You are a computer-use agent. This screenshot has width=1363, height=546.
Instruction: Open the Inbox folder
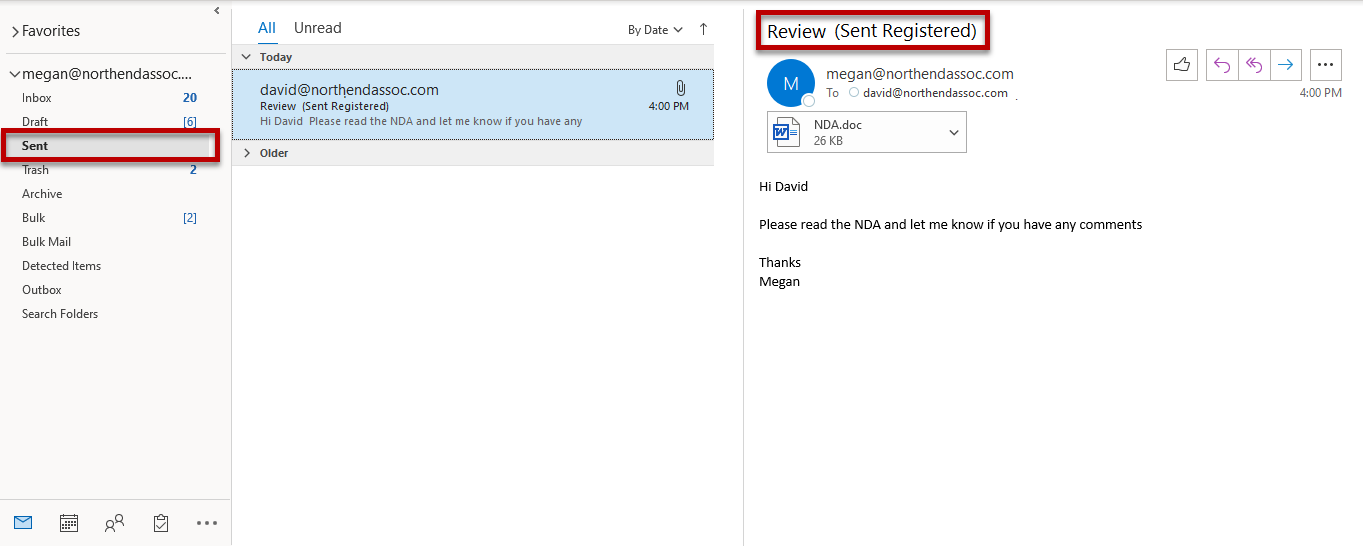coord(37,98)
